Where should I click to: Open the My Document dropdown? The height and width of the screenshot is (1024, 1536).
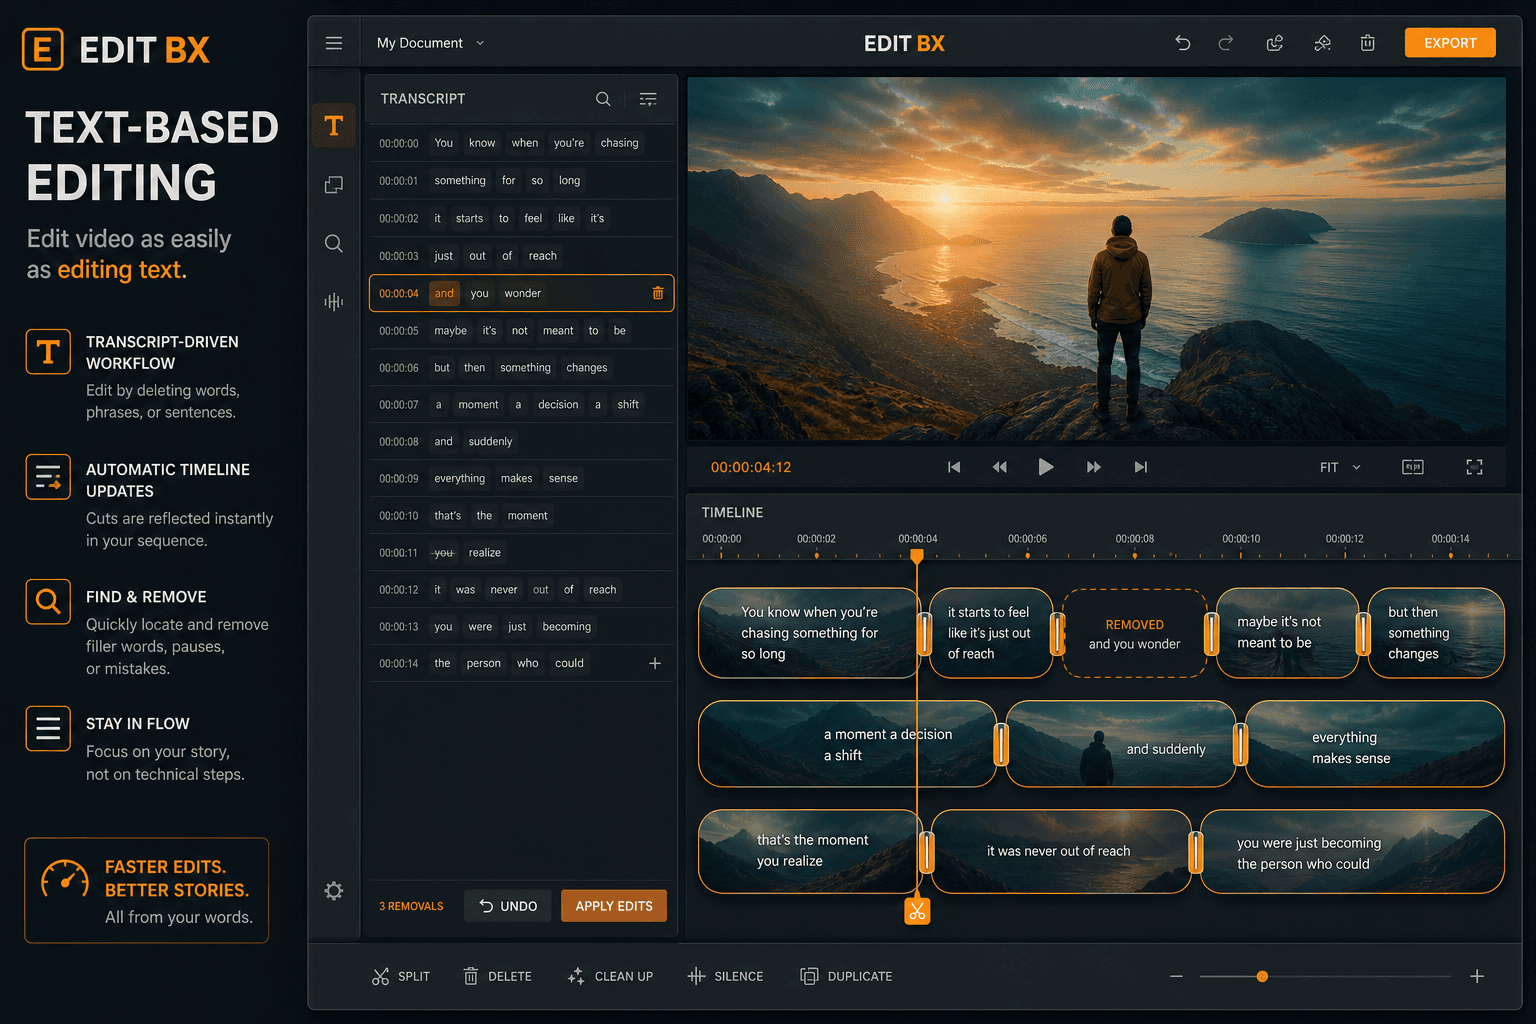[430, 43]
